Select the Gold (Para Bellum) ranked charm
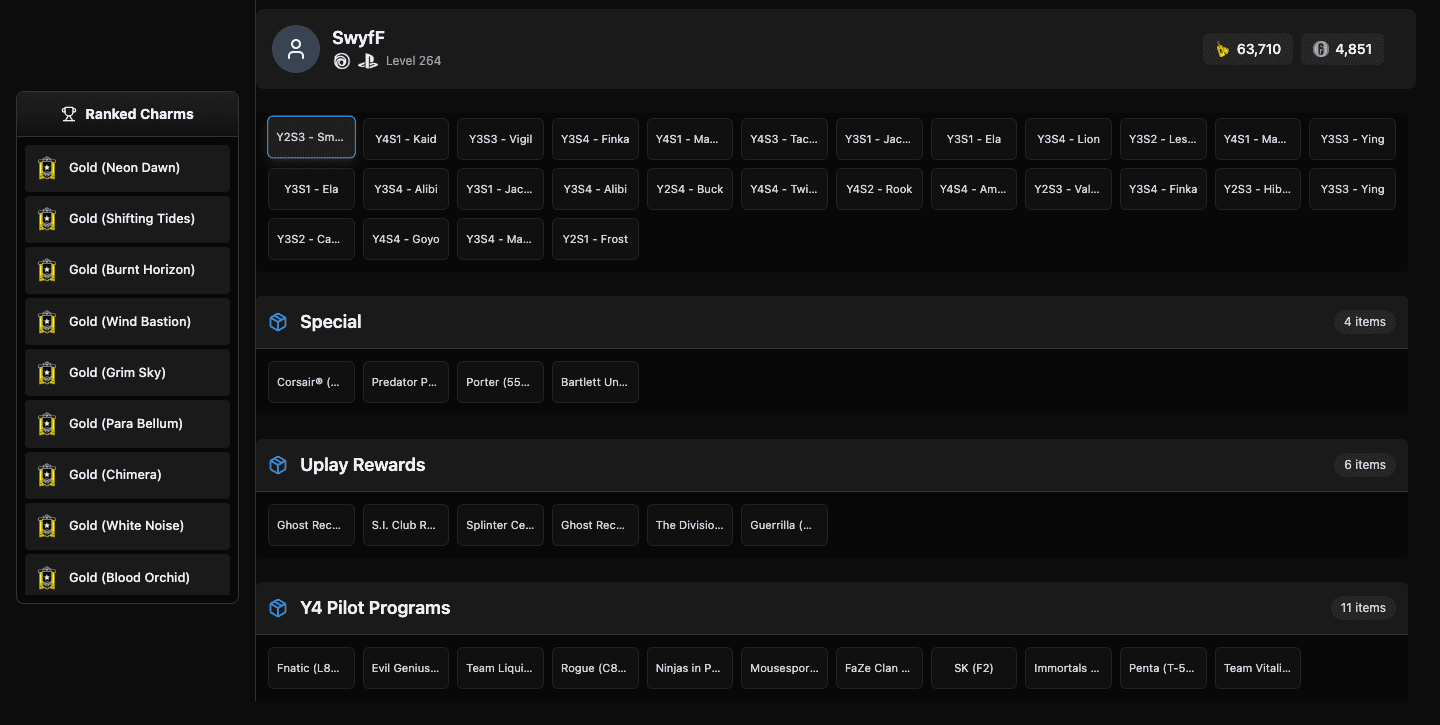Image resolution: width=1440 pixels, height=725 pixels. (127, 424)
